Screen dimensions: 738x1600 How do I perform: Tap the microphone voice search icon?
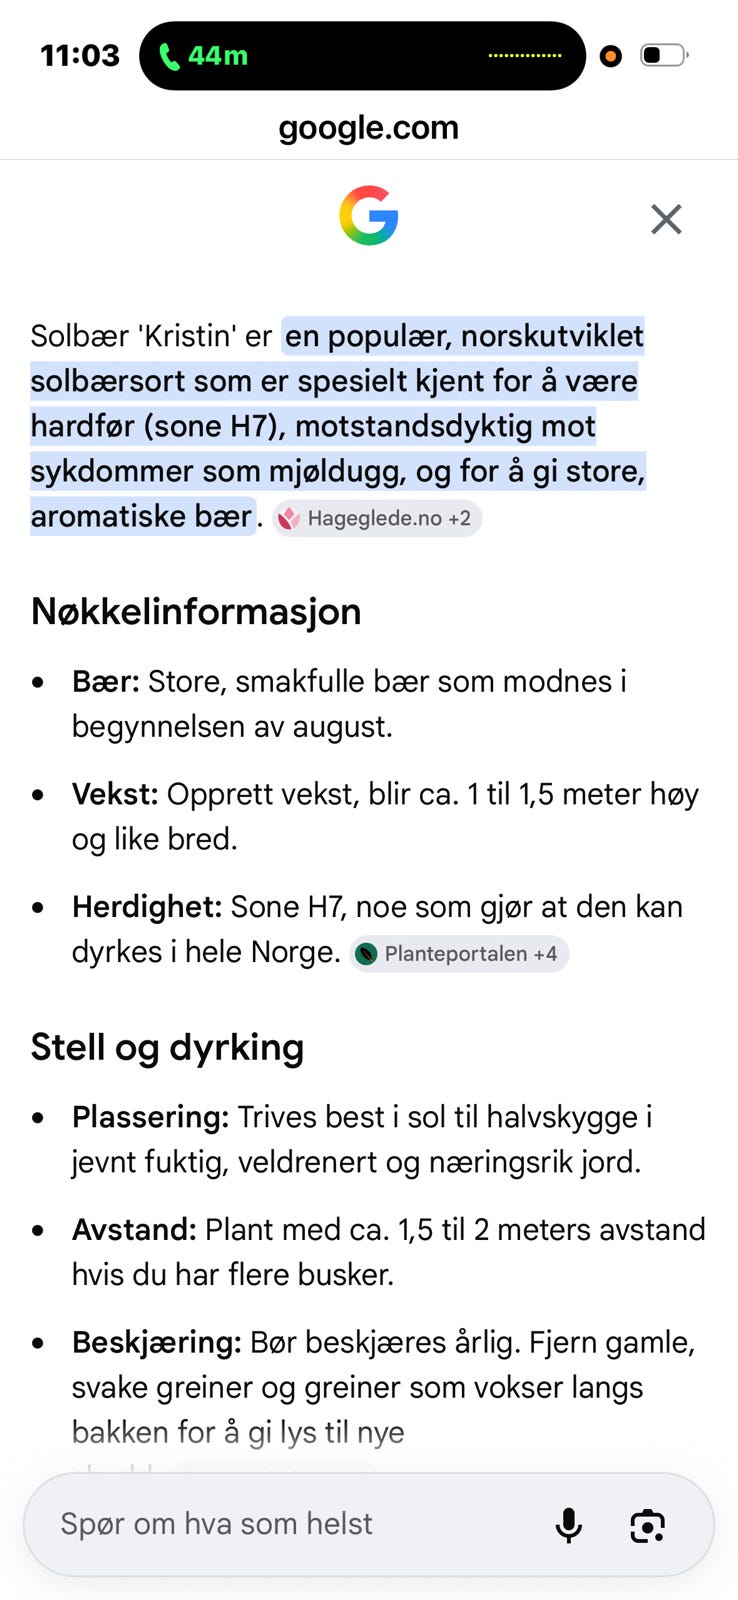(x=568, y=1525)
